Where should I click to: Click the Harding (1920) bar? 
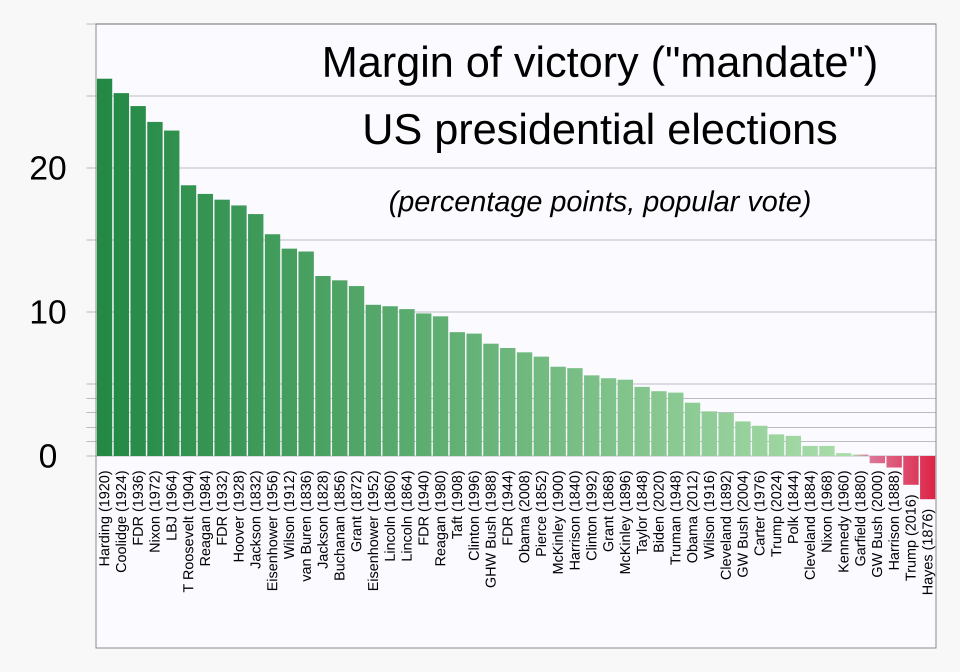click(104, 267)
